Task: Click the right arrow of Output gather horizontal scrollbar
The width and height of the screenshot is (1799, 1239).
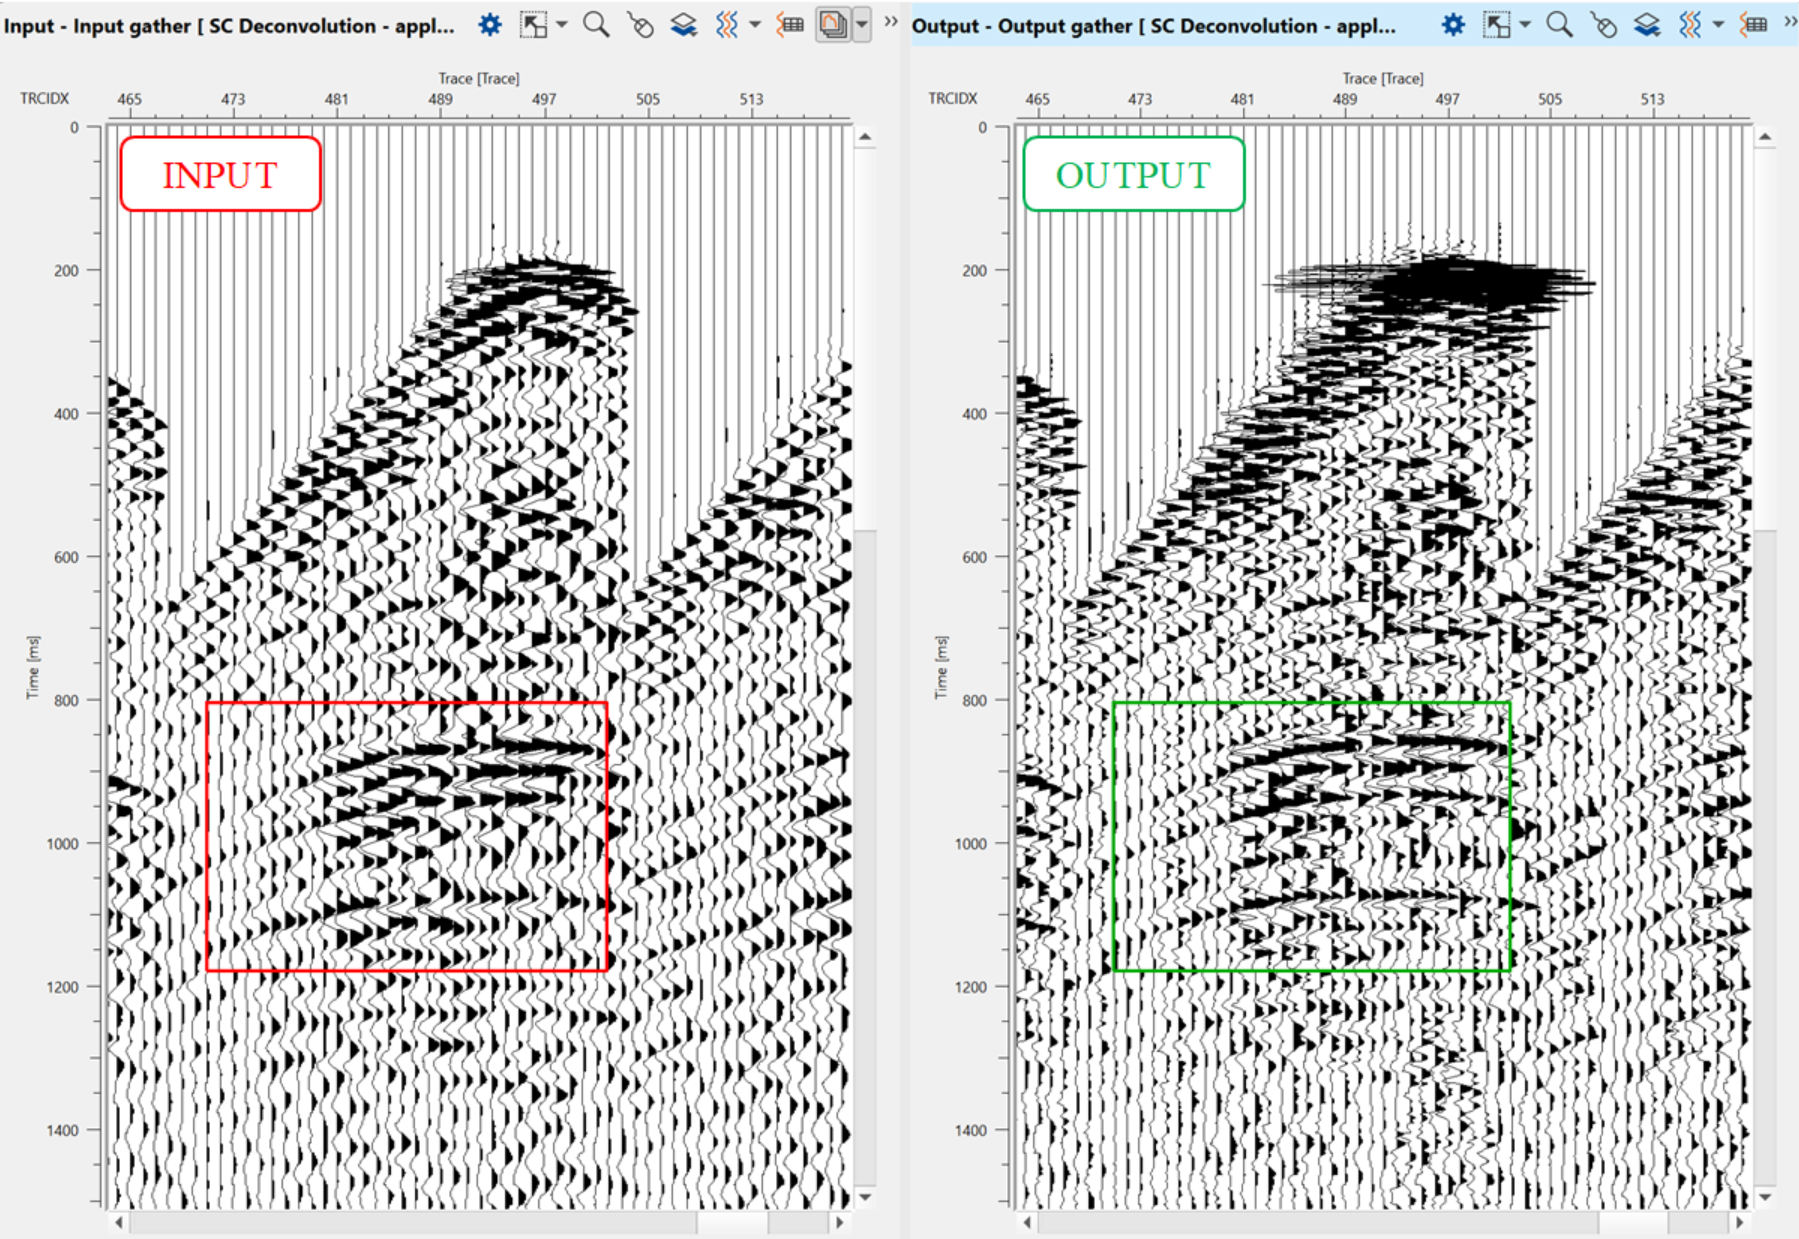Action: coord(1740,1222)
